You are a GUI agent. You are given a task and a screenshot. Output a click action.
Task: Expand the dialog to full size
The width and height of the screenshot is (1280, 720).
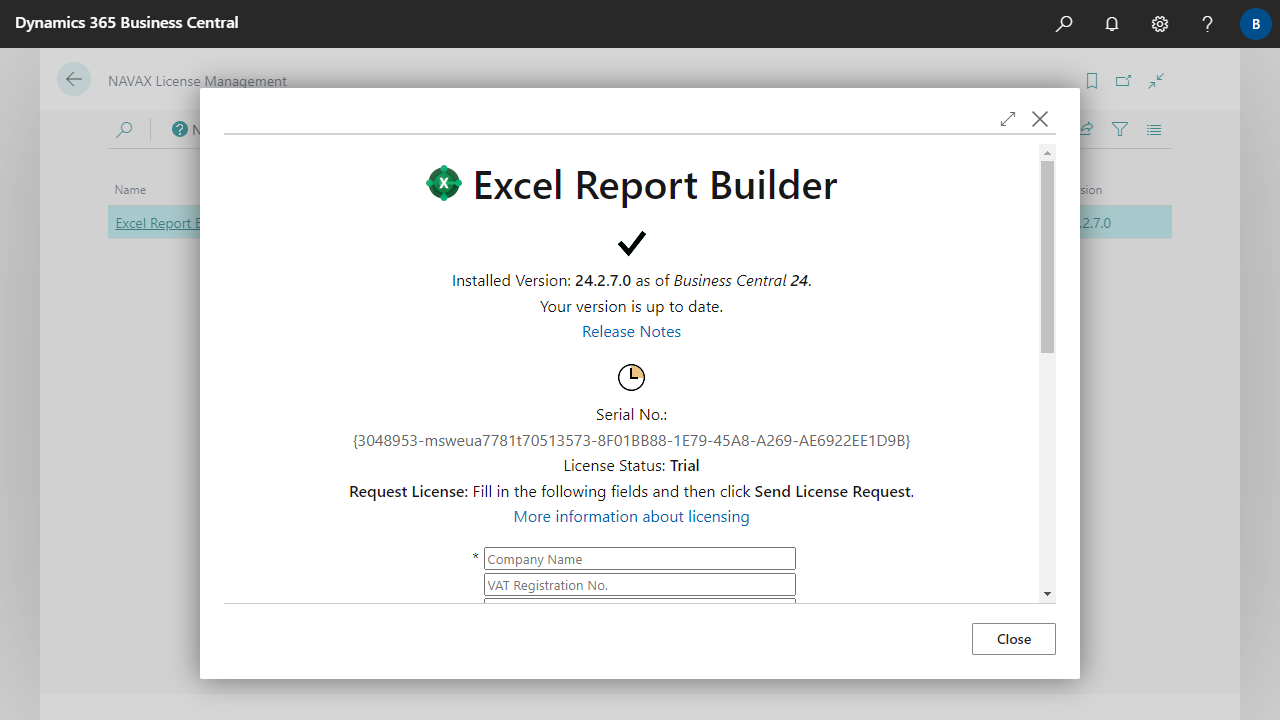point(1008,119)
